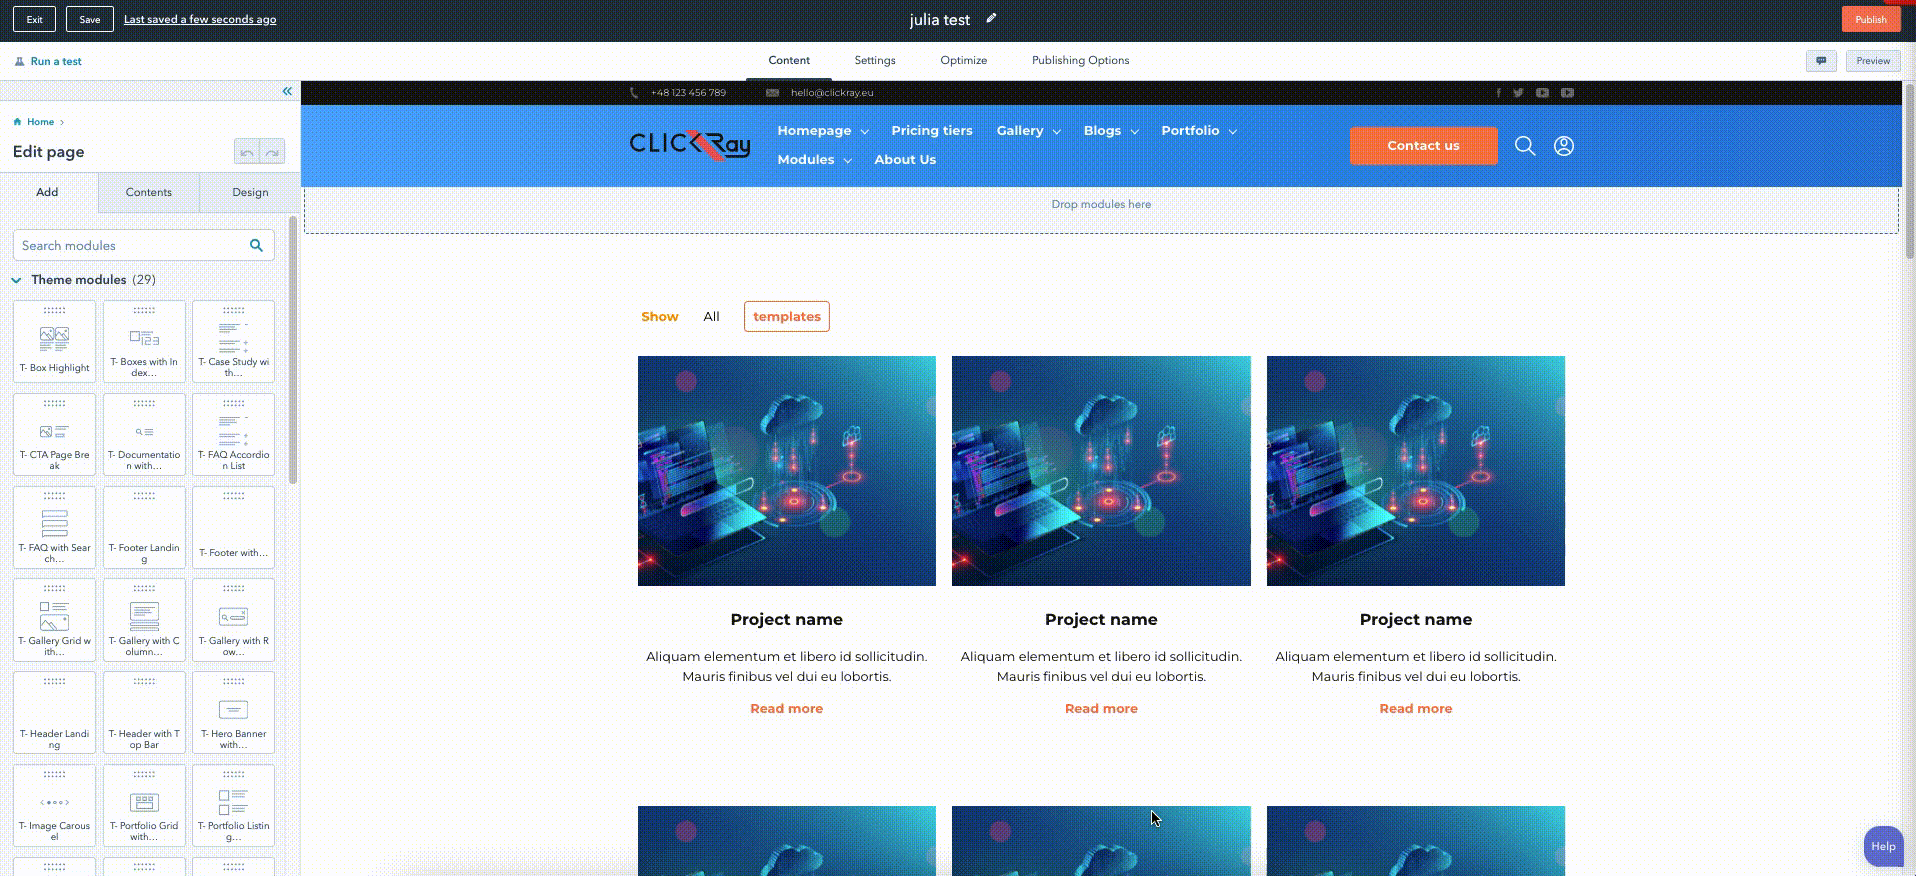The height and width of the screenshot is (876, 1916).
Task: Select the T- Hero Banner module
Action: 233,713
